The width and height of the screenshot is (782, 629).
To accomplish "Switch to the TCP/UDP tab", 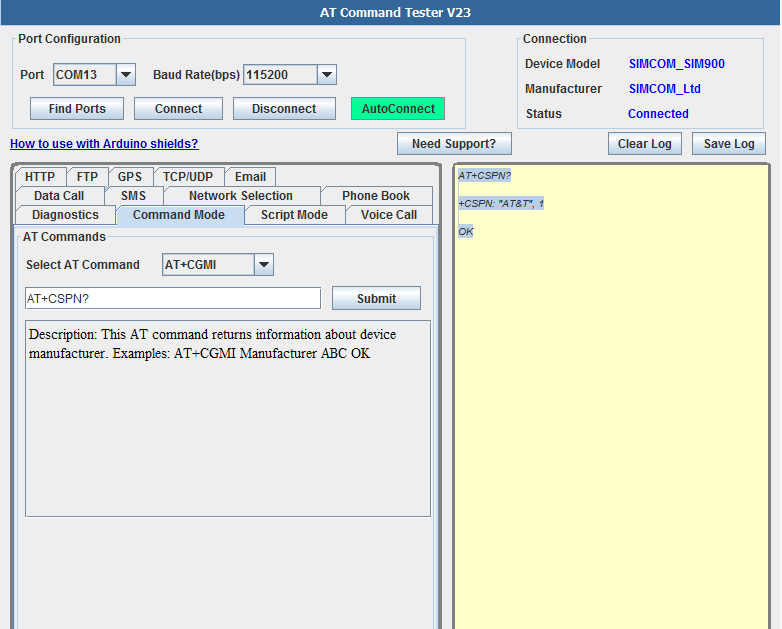I will click(188, 177).
